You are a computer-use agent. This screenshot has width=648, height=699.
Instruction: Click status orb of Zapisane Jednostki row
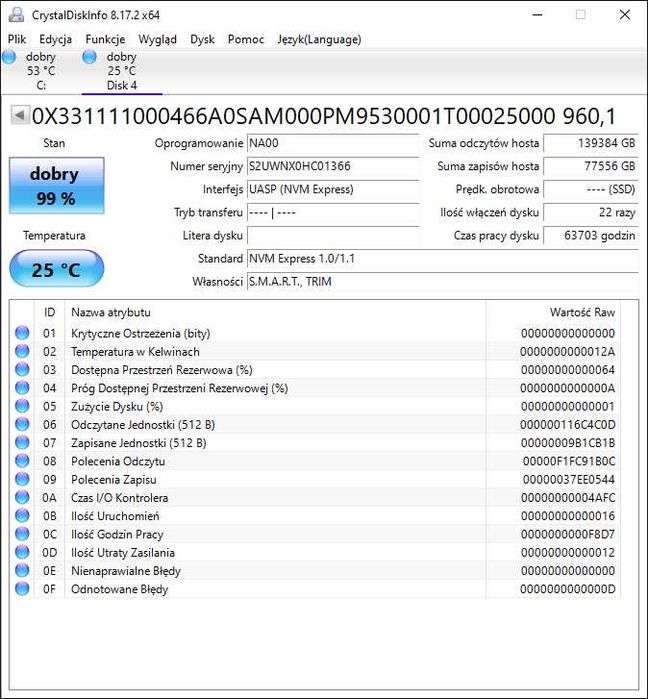tap(22, 443)
